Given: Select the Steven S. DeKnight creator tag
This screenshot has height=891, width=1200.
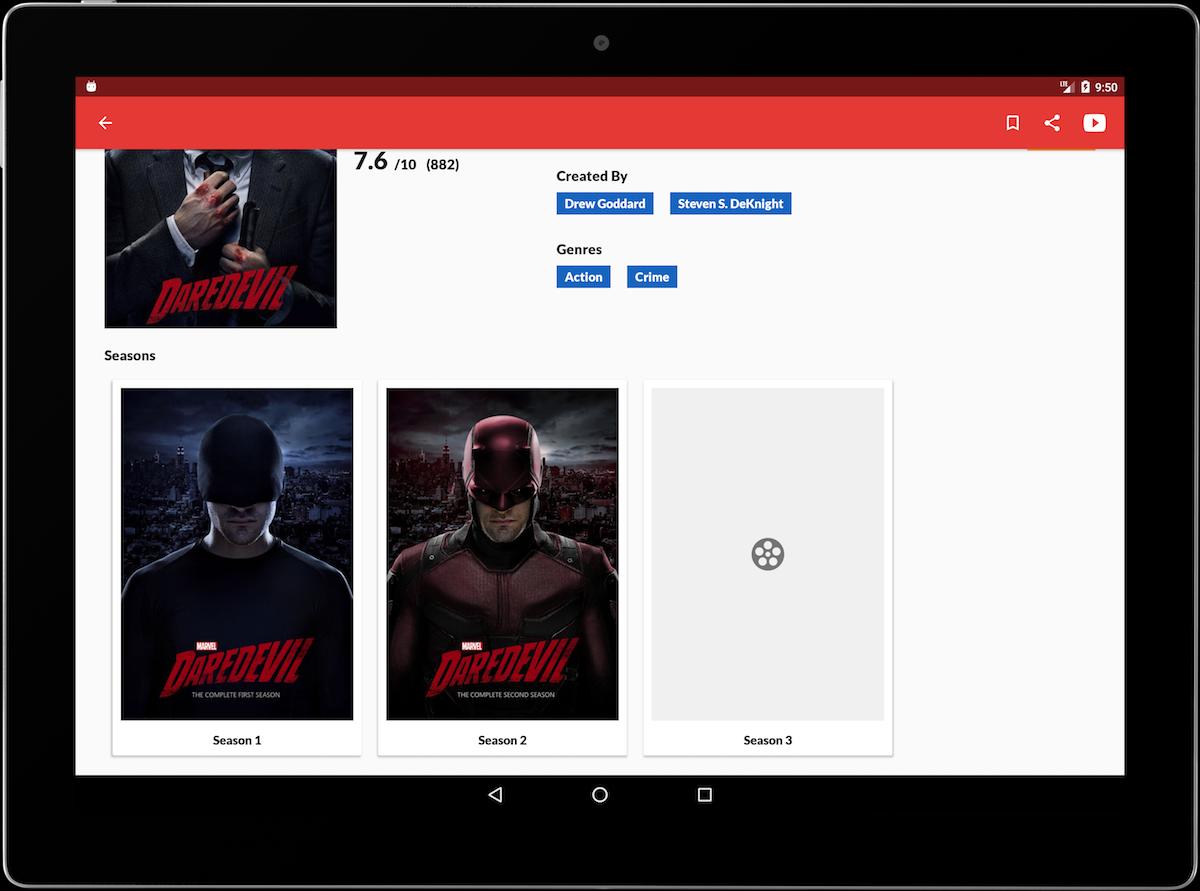Looking at the screenshot, I should [x=730, y=204].
